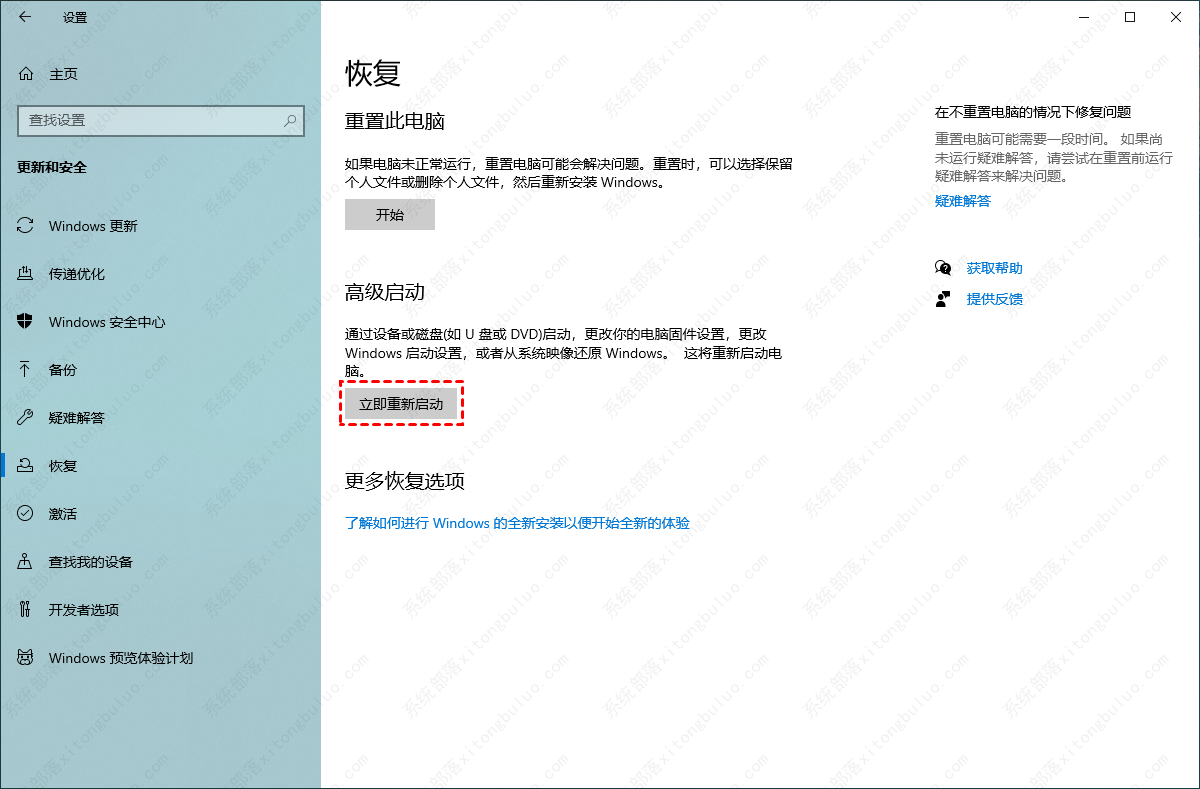1200x789 pixels.
Task: Click the 传递优化 icon
Action: pos(26,274)
